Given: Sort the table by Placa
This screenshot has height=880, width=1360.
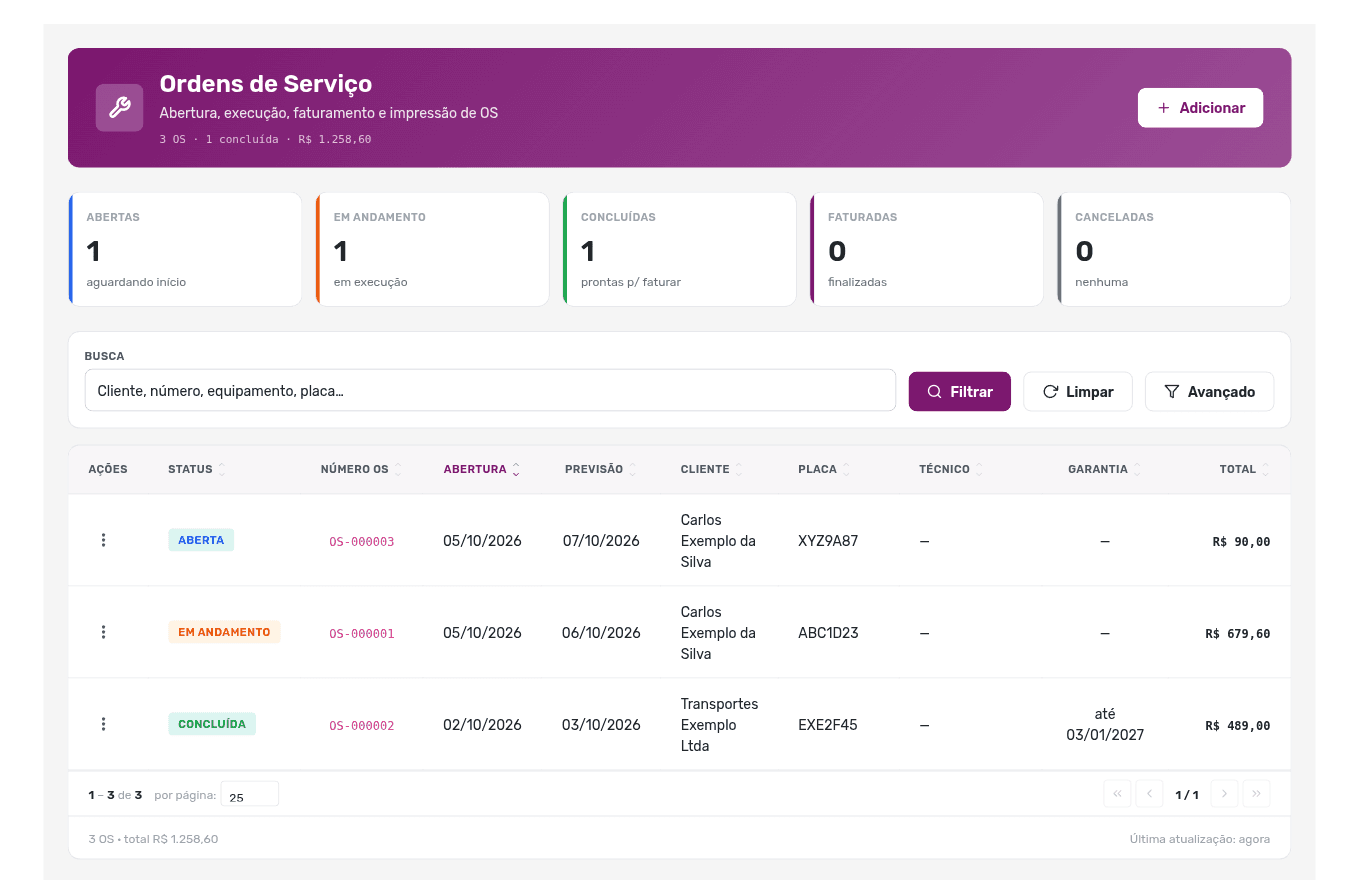Looking at the screenshot, I should pyautogui.click(x=824, y=469).
